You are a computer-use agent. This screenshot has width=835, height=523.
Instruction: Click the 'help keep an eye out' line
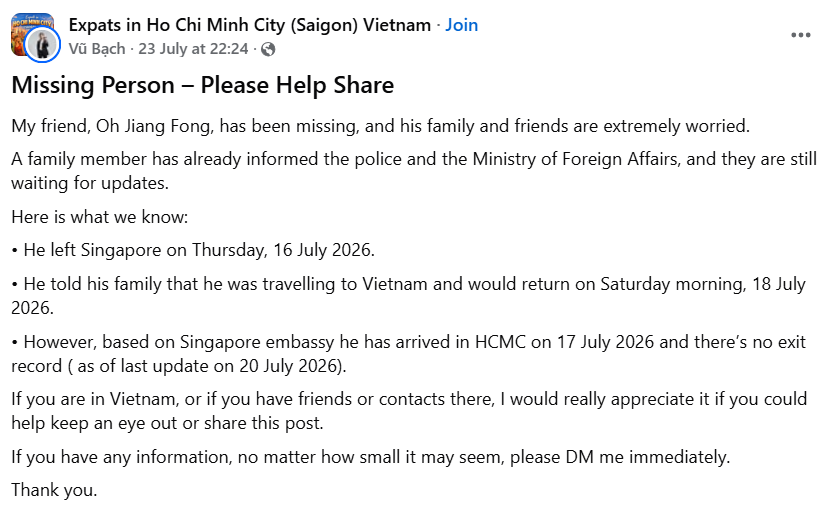tap(167, 423)
